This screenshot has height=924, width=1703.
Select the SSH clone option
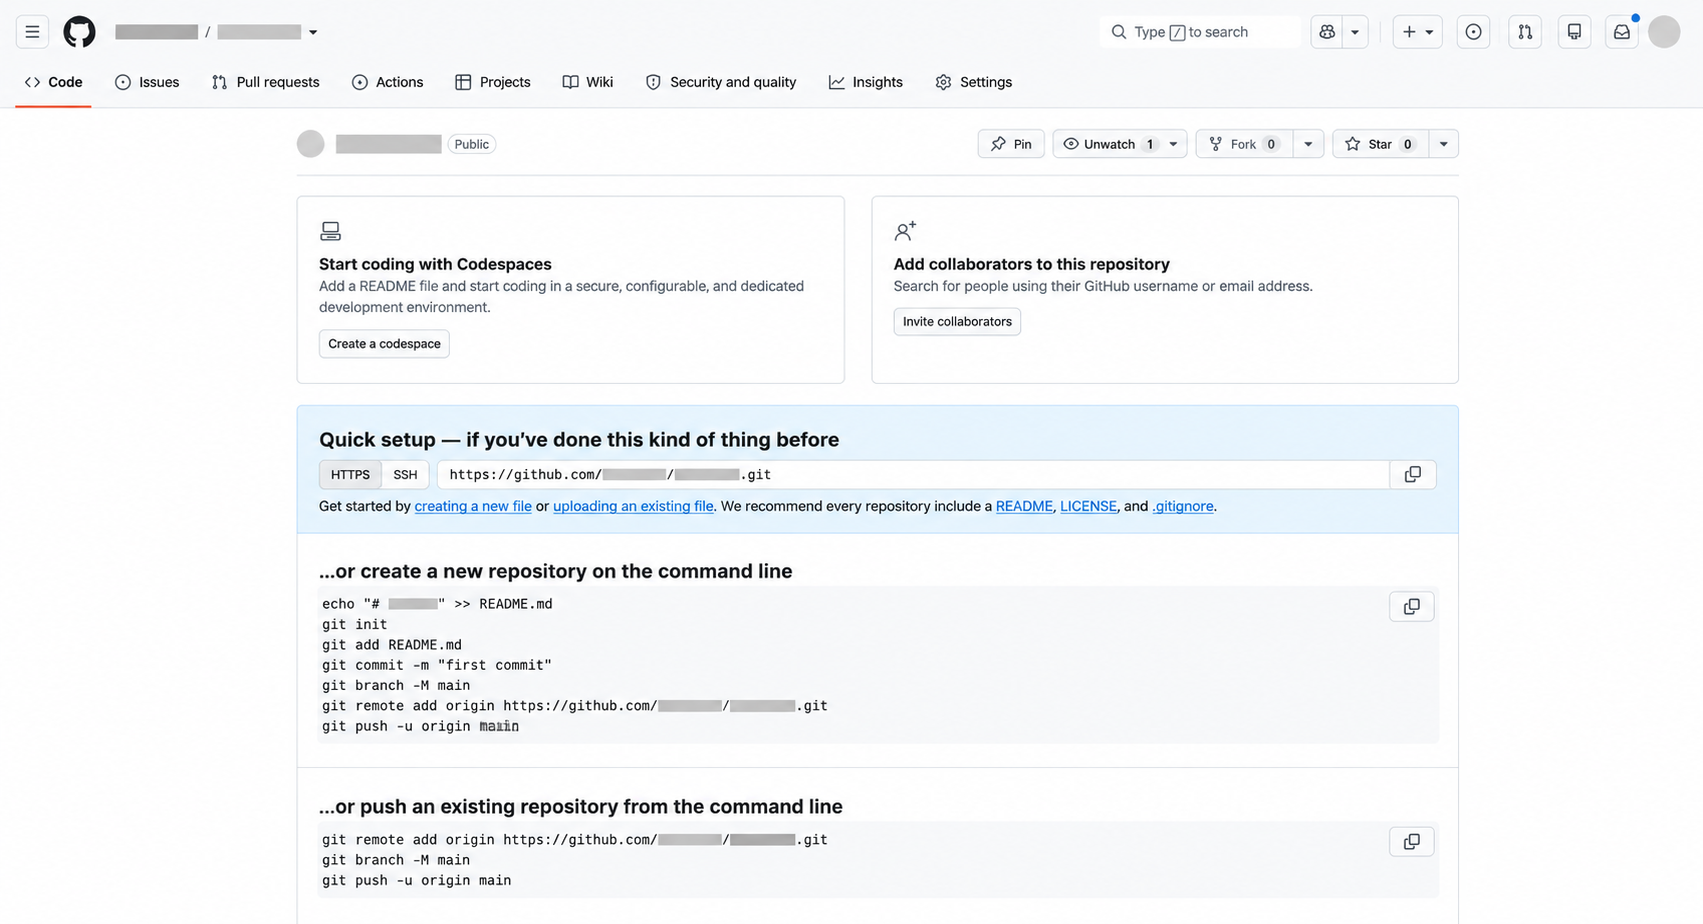[x=405, y=475]
